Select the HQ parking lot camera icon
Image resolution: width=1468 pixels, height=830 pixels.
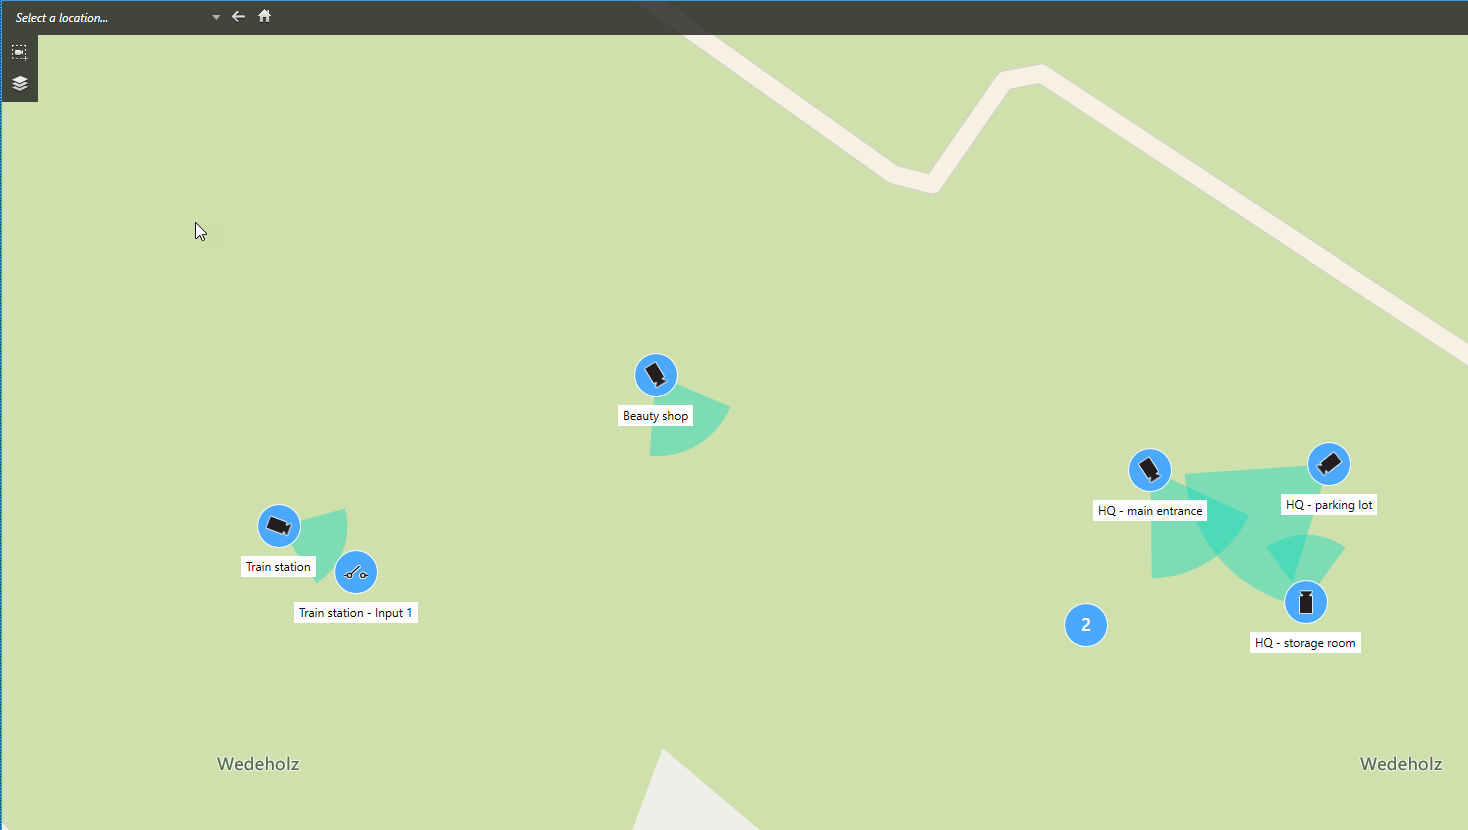(1329, 464)
